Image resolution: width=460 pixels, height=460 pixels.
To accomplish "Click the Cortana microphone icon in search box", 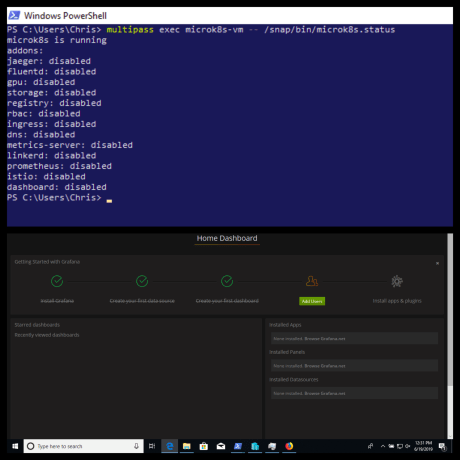I will coord(136,446).
